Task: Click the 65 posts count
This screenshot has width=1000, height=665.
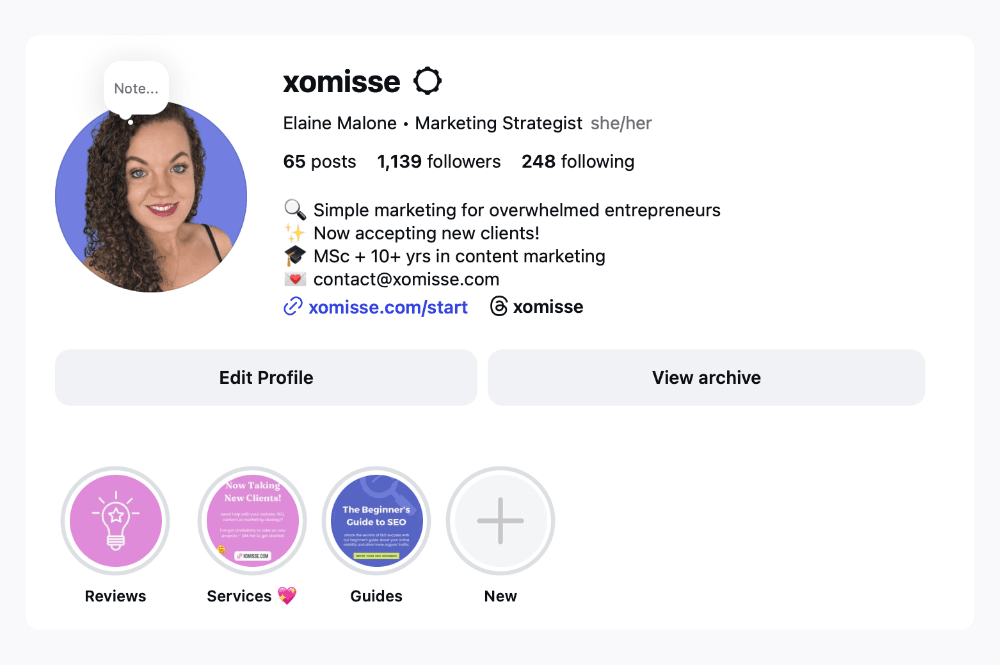Action: (320, 161)
